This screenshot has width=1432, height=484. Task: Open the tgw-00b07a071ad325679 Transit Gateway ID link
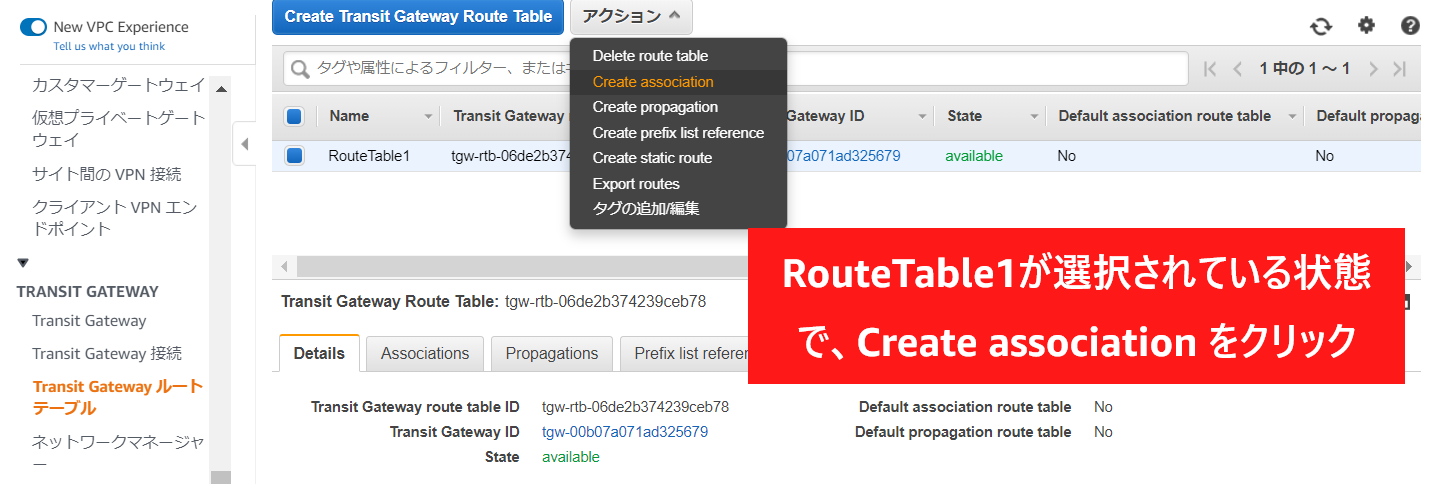[x=624, y=432]
